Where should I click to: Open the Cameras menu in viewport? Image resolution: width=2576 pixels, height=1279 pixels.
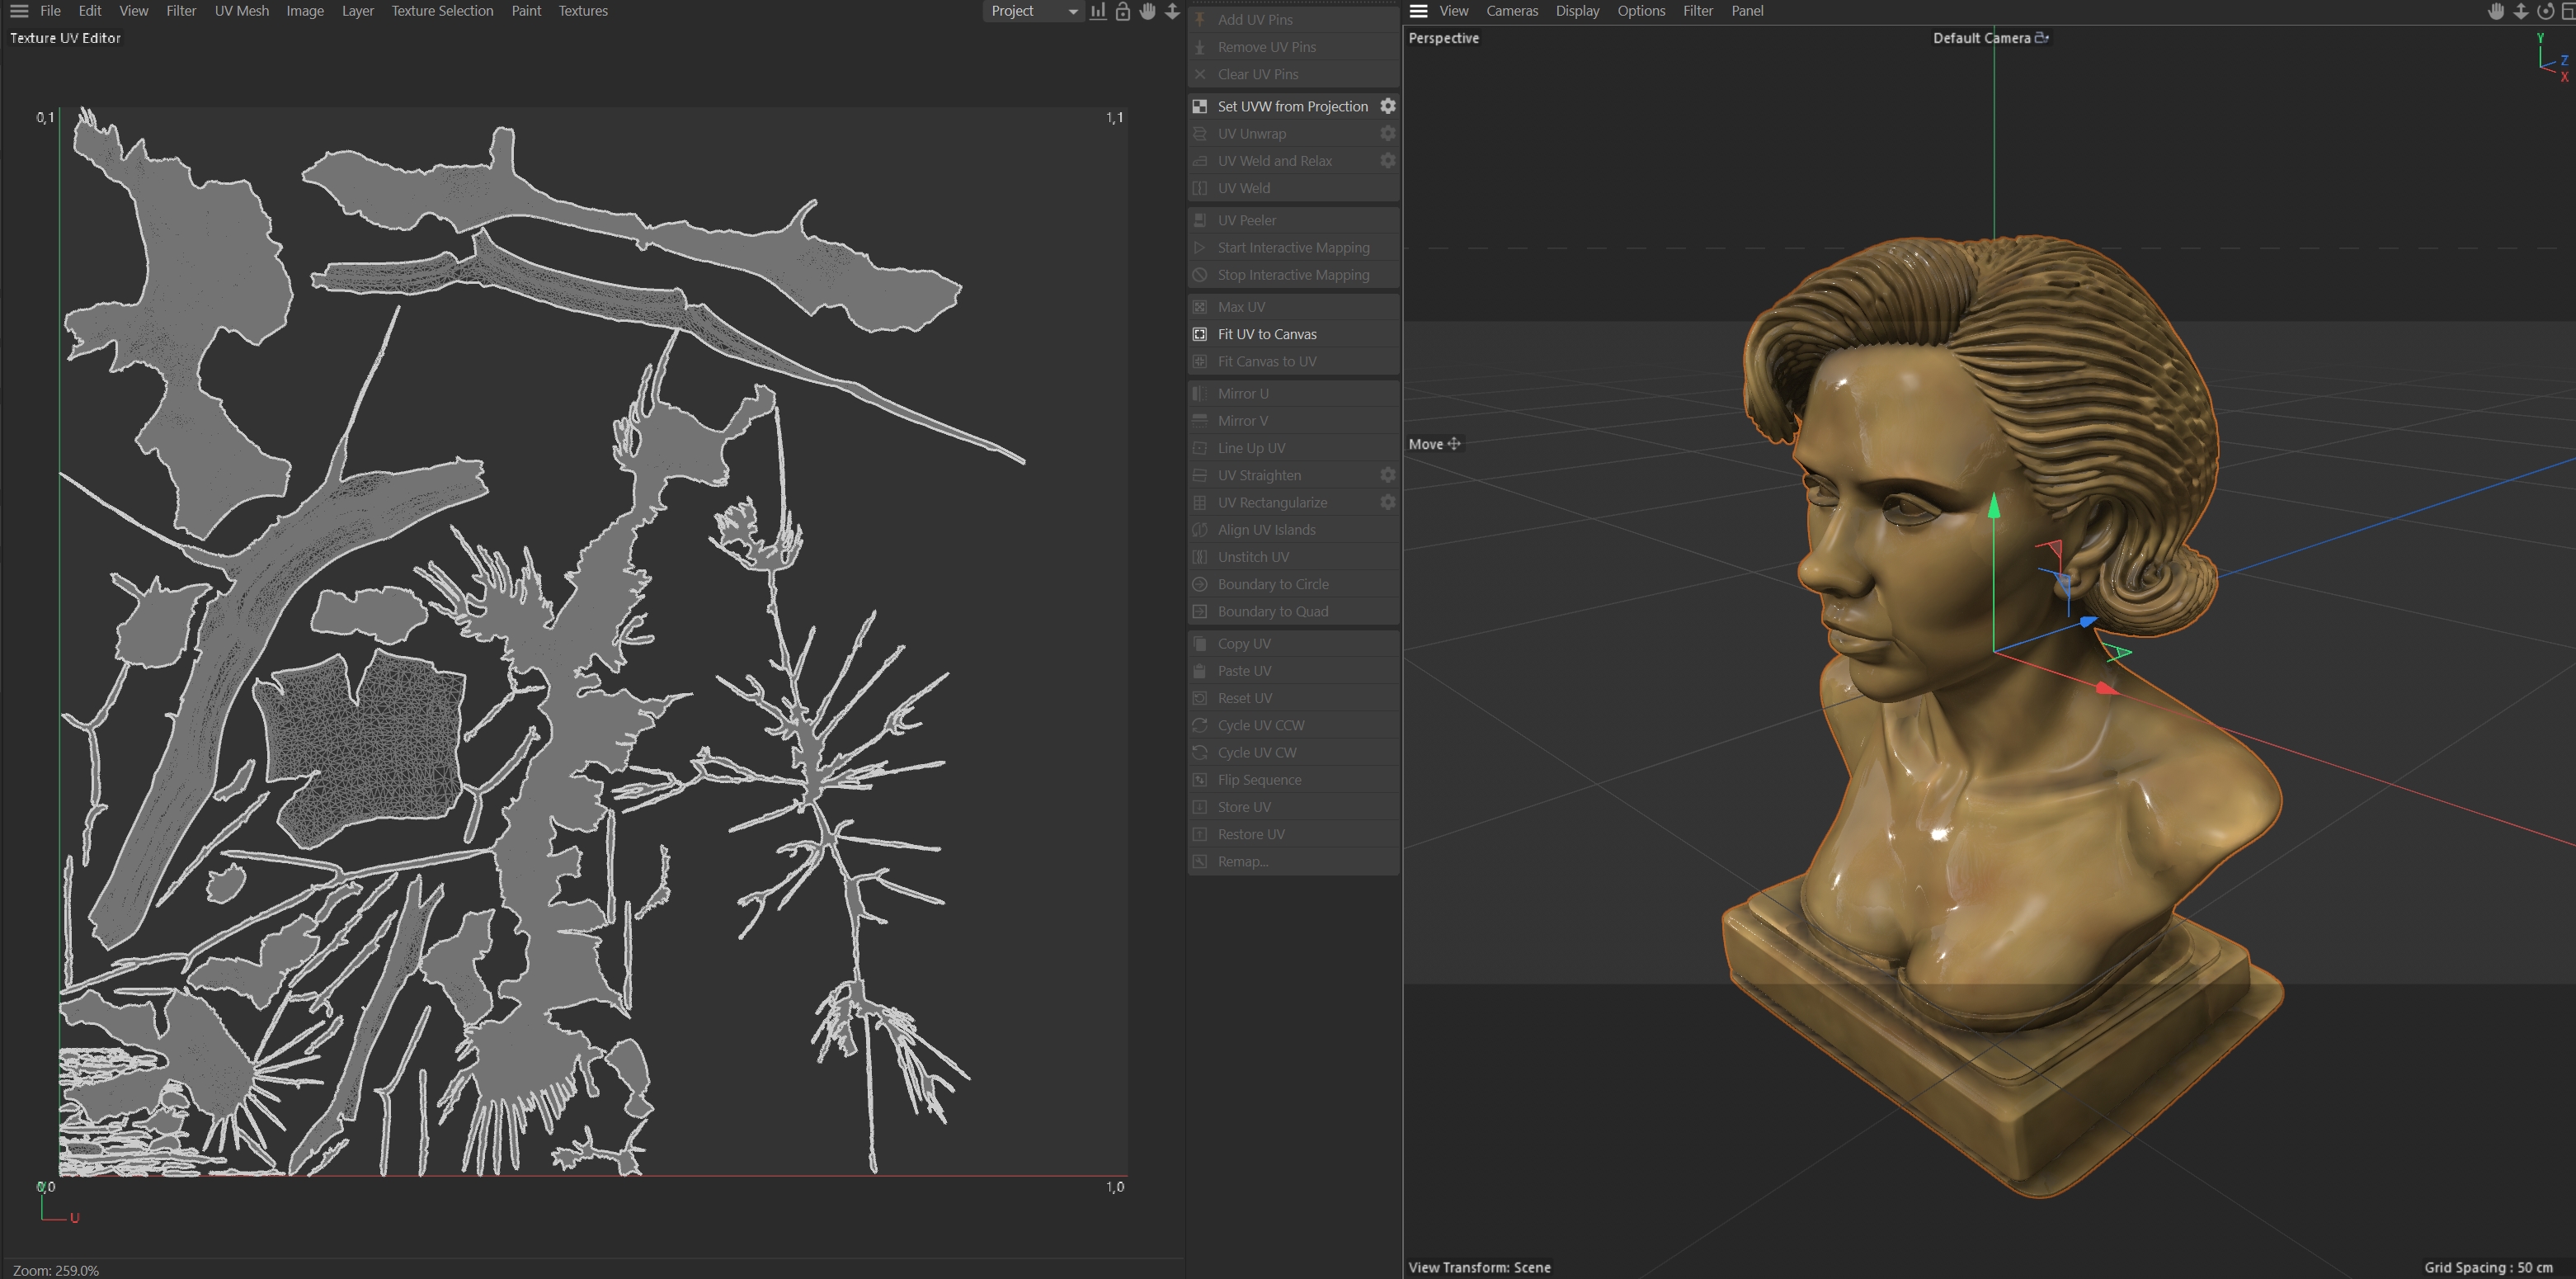point(1511,11)
